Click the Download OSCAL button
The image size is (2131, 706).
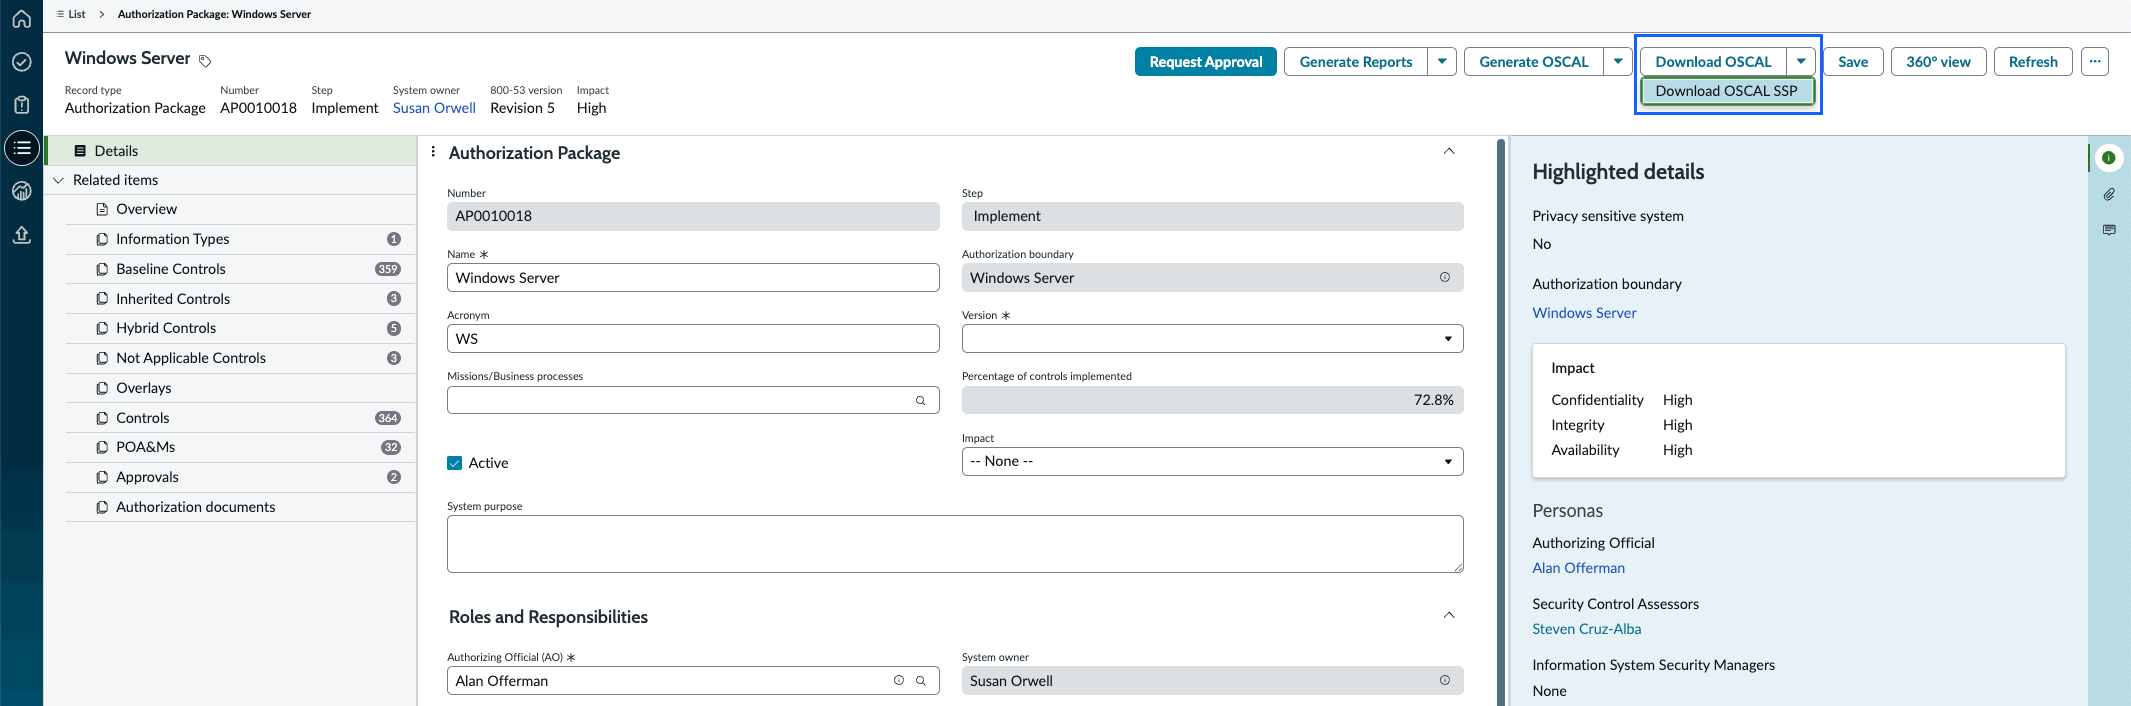pos(1713,61)
